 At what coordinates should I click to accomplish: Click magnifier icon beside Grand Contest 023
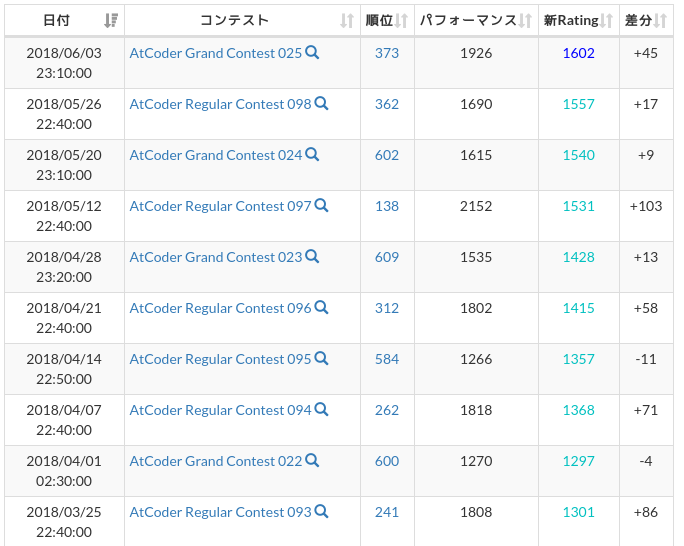coord(312,257)
